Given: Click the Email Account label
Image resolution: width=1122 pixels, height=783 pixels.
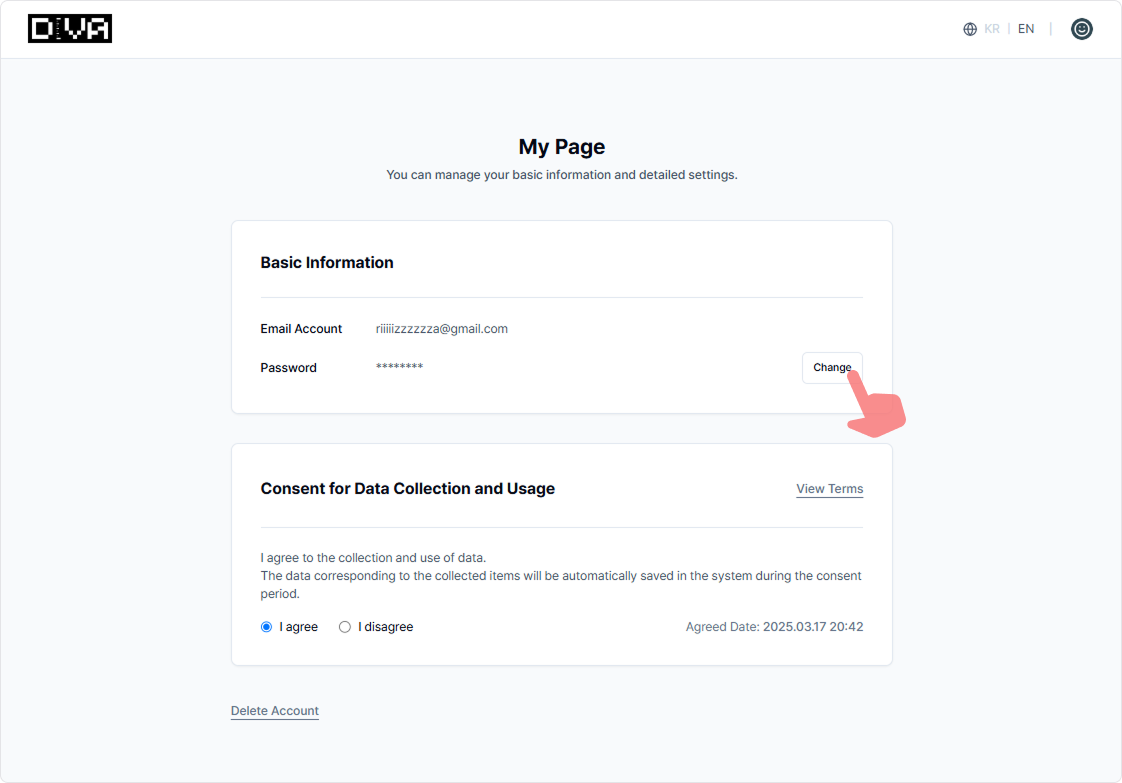Looking at the screenshot, I should click(301, 329).
